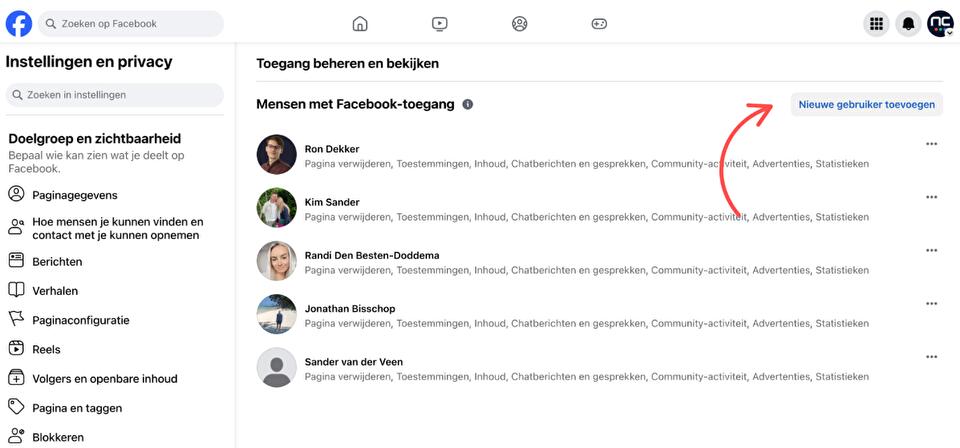The height and width of the screenshot is (448, 960).
Task: Select Berichten in the sidebar
Action: pos(57,261)
